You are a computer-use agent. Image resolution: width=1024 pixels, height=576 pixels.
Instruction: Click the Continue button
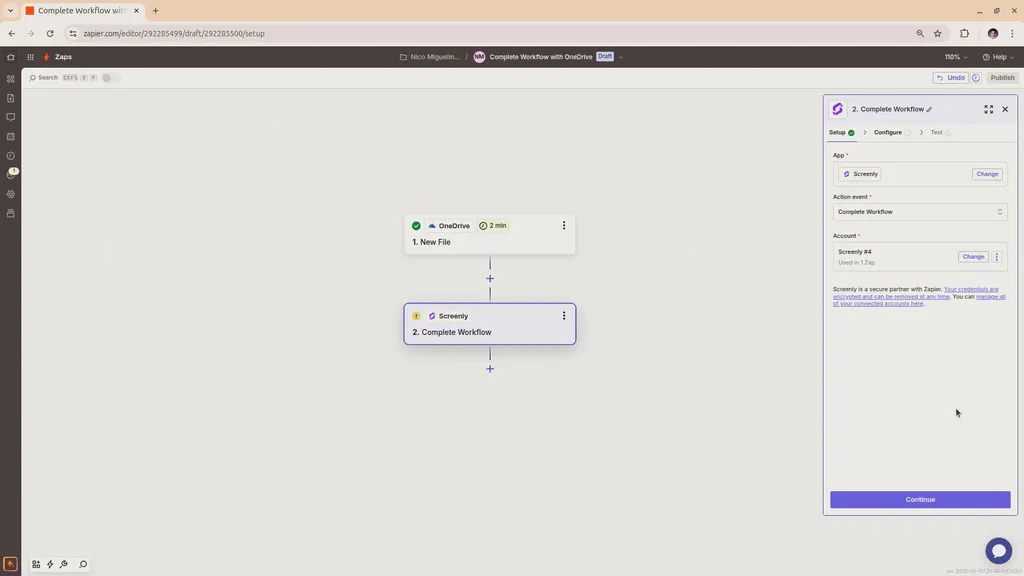(x=919, y=499)
